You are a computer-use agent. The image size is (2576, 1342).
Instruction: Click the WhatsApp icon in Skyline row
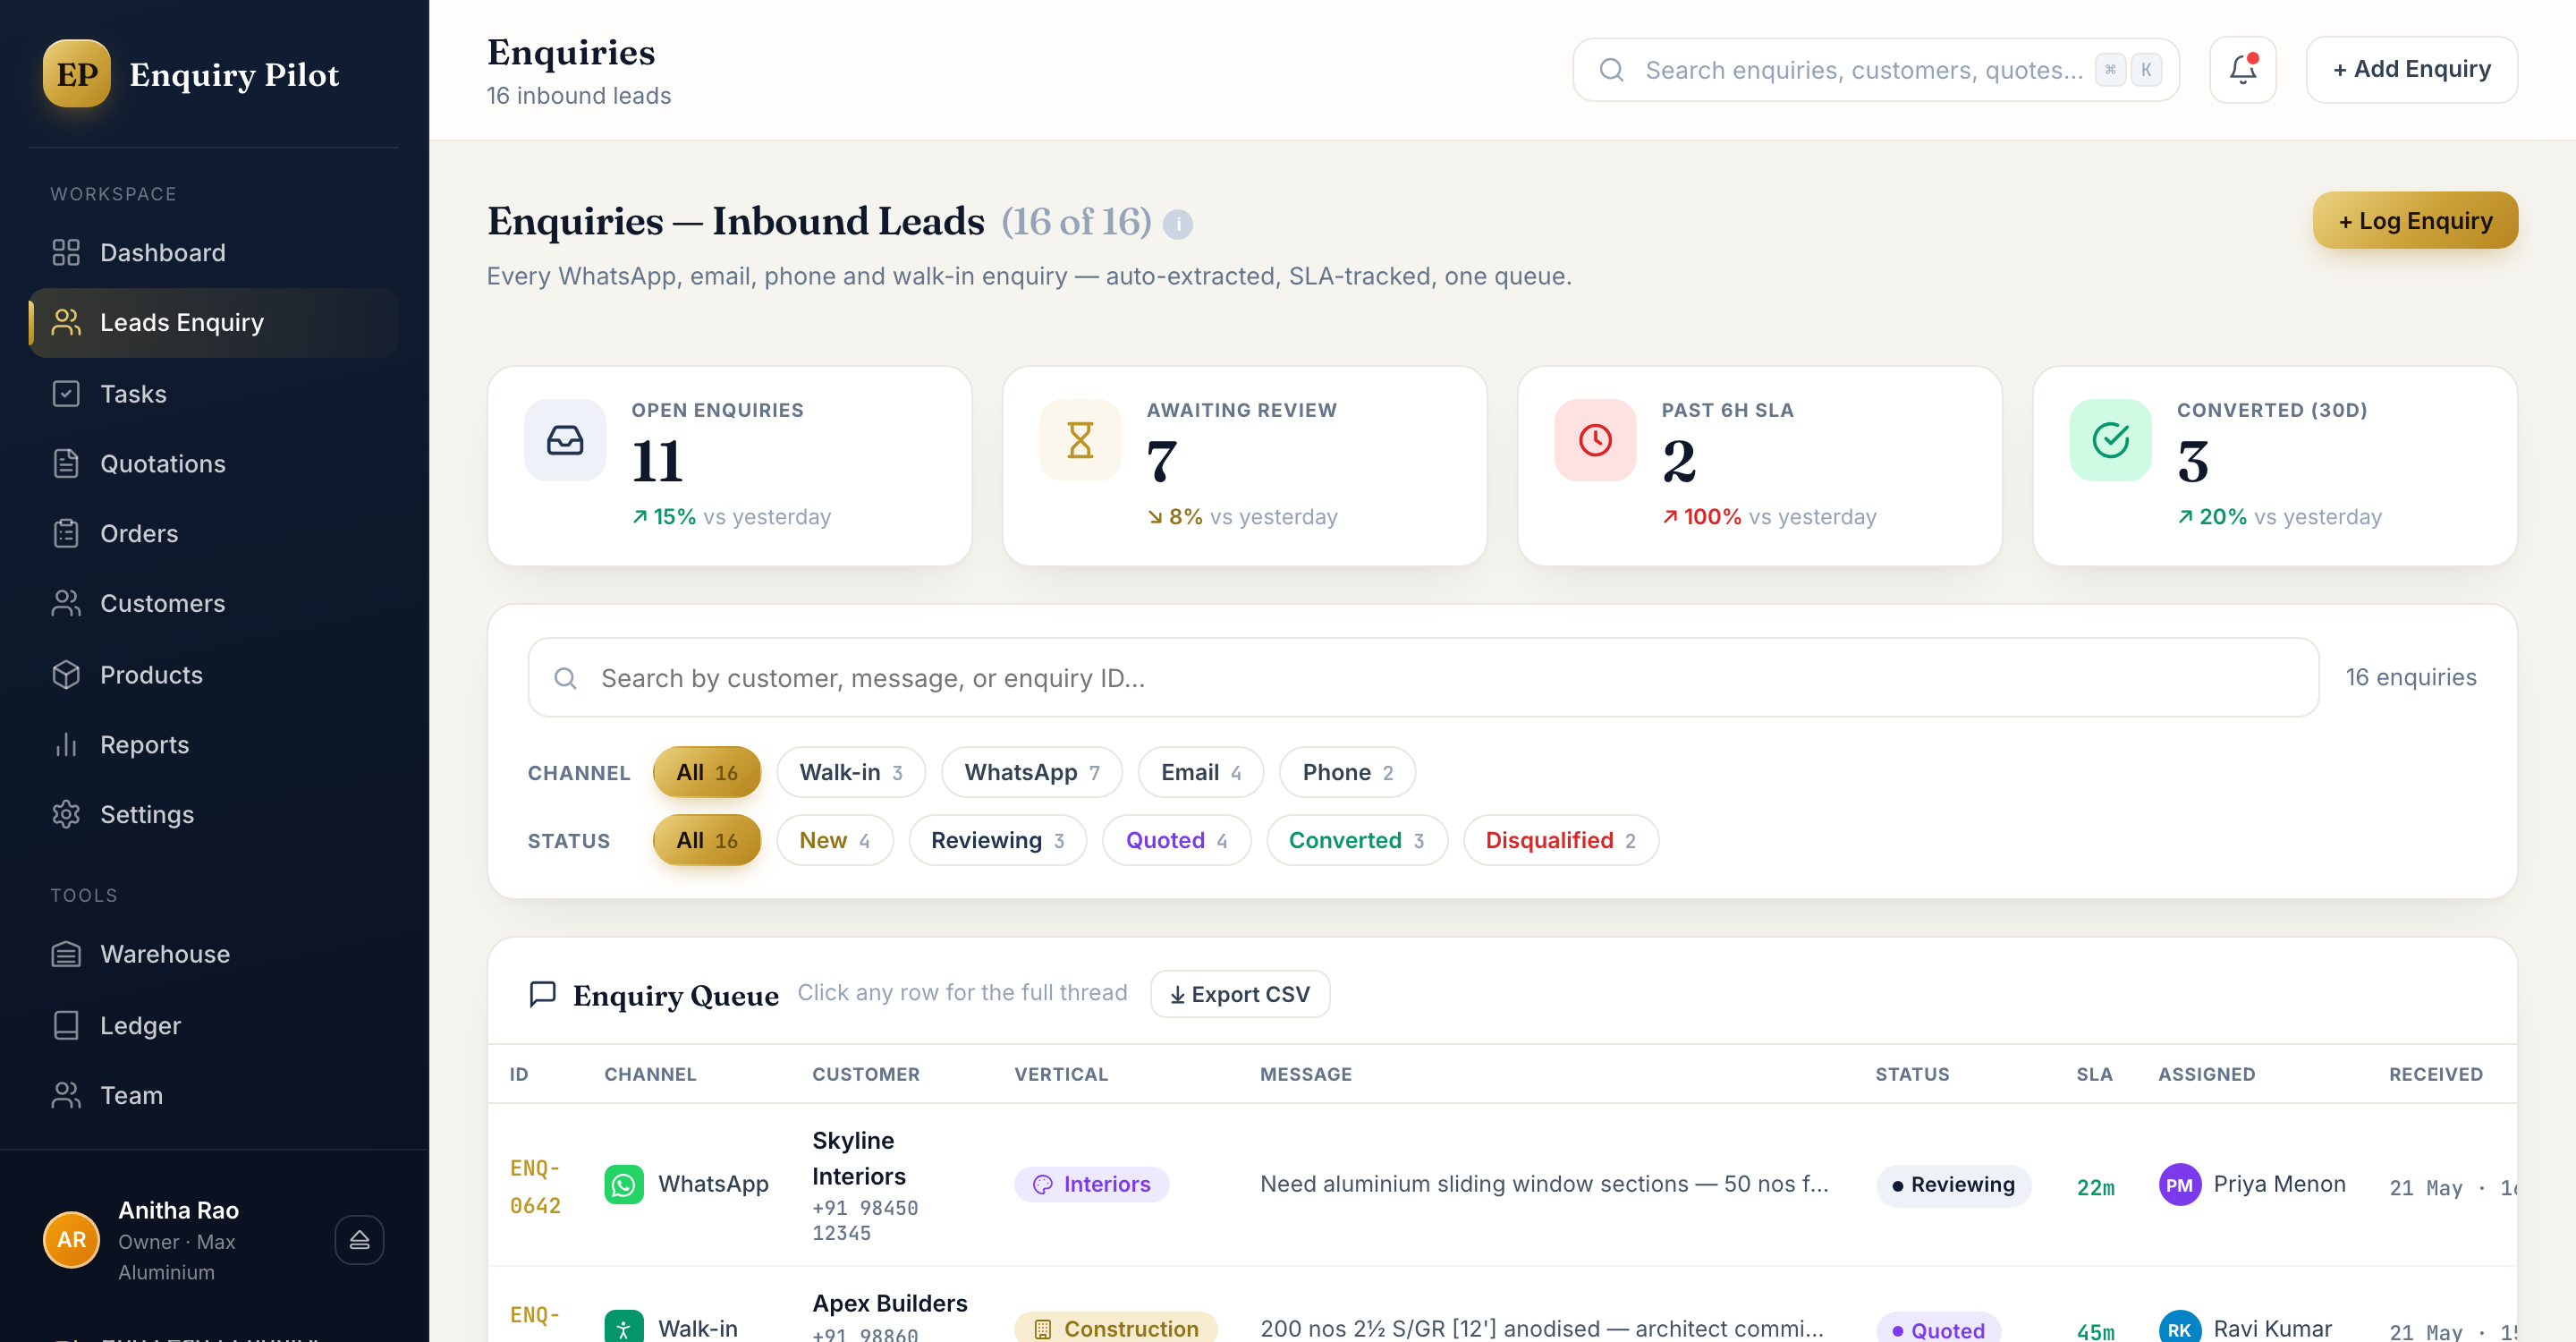[x=624, y=1184]
